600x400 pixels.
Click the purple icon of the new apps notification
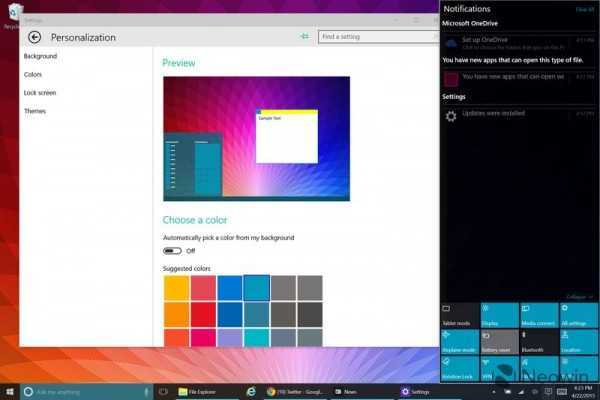(451, 79)
